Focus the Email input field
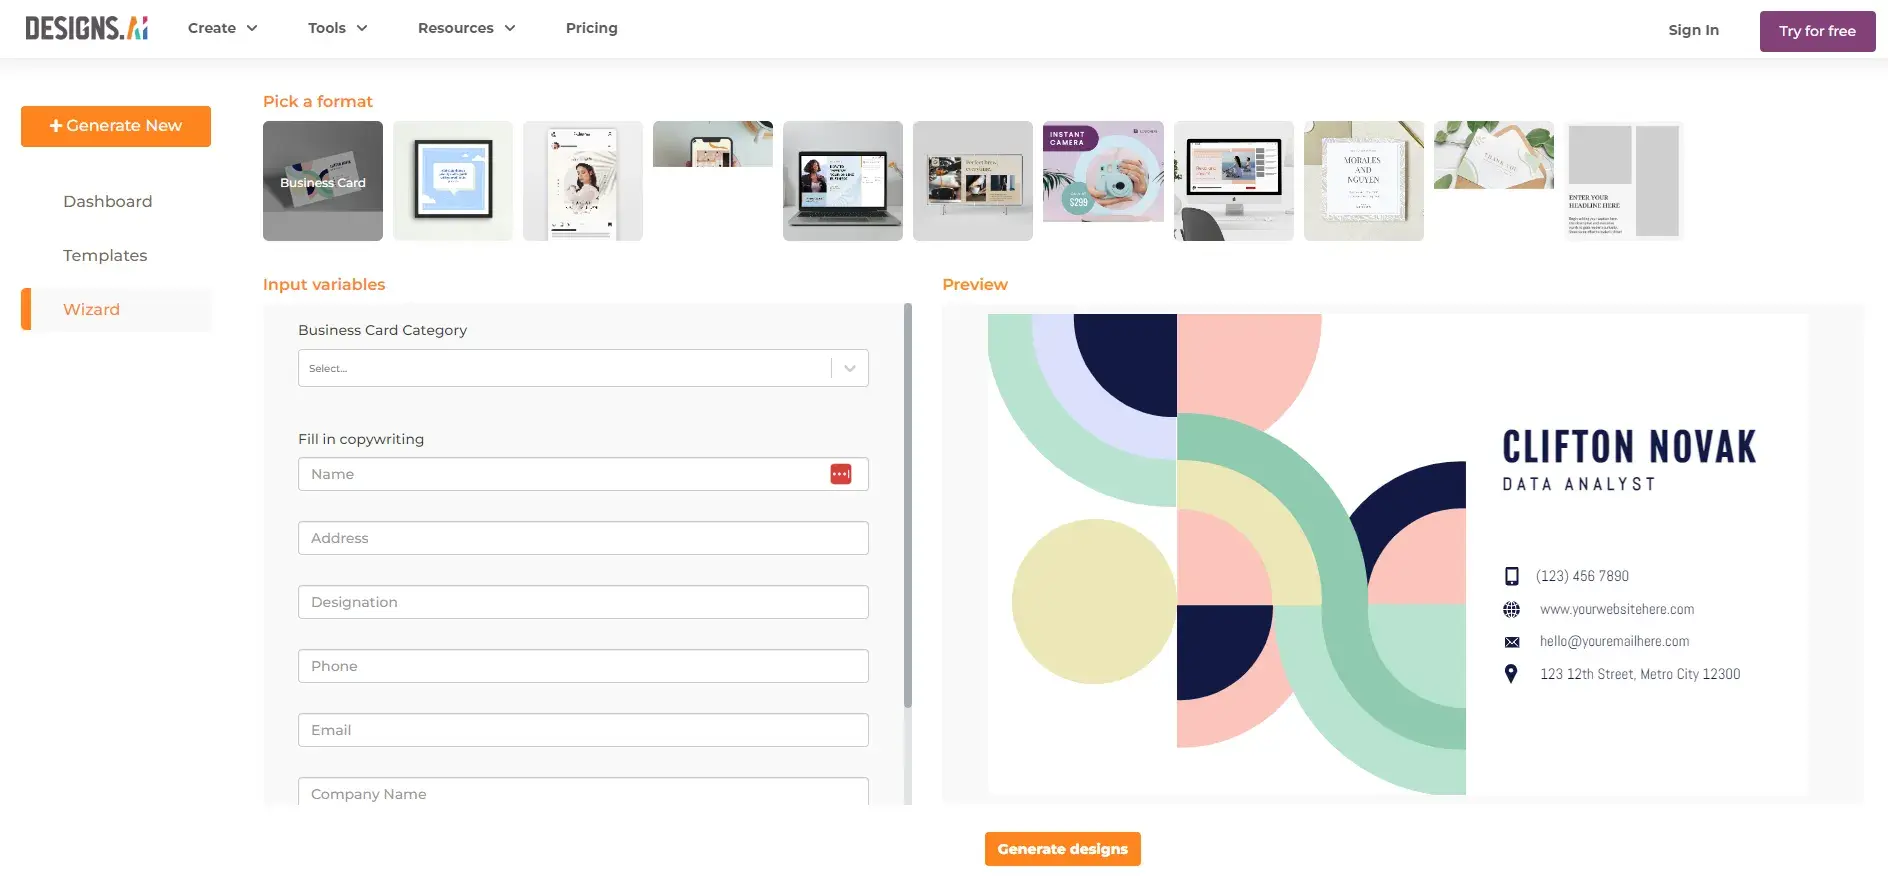 pos(583,730)
